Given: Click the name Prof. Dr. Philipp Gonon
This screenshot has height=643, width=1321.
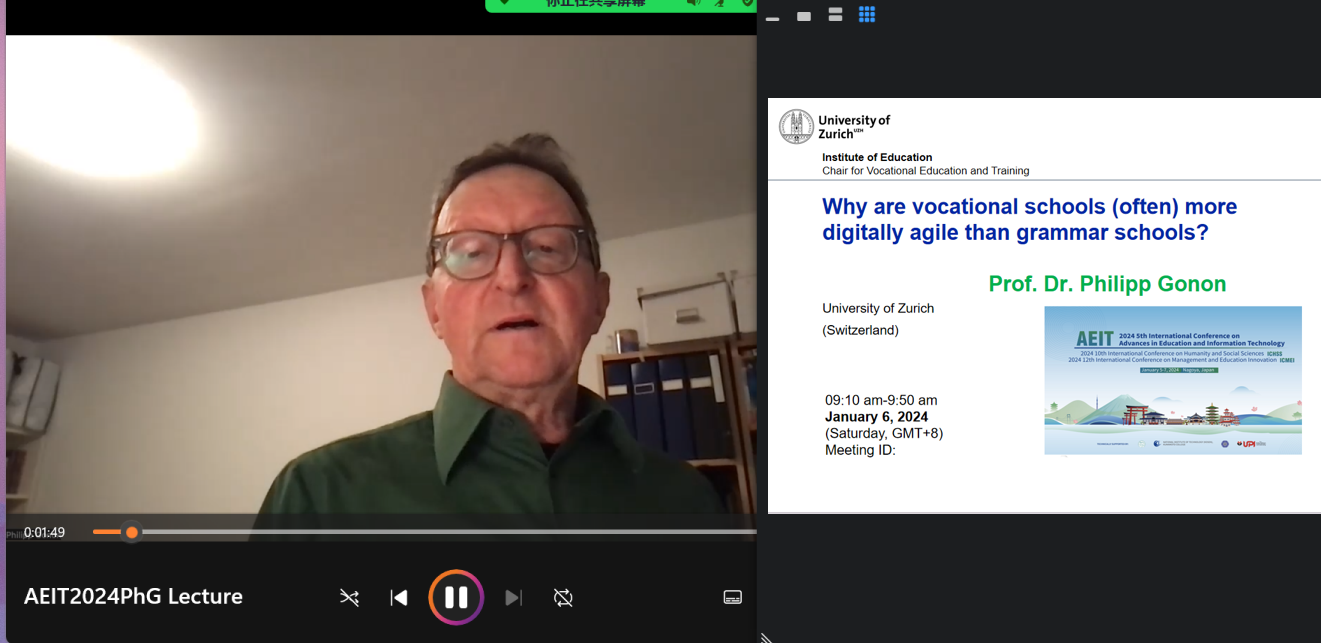Looking at the screenshot, I should tap(1107, 284).
